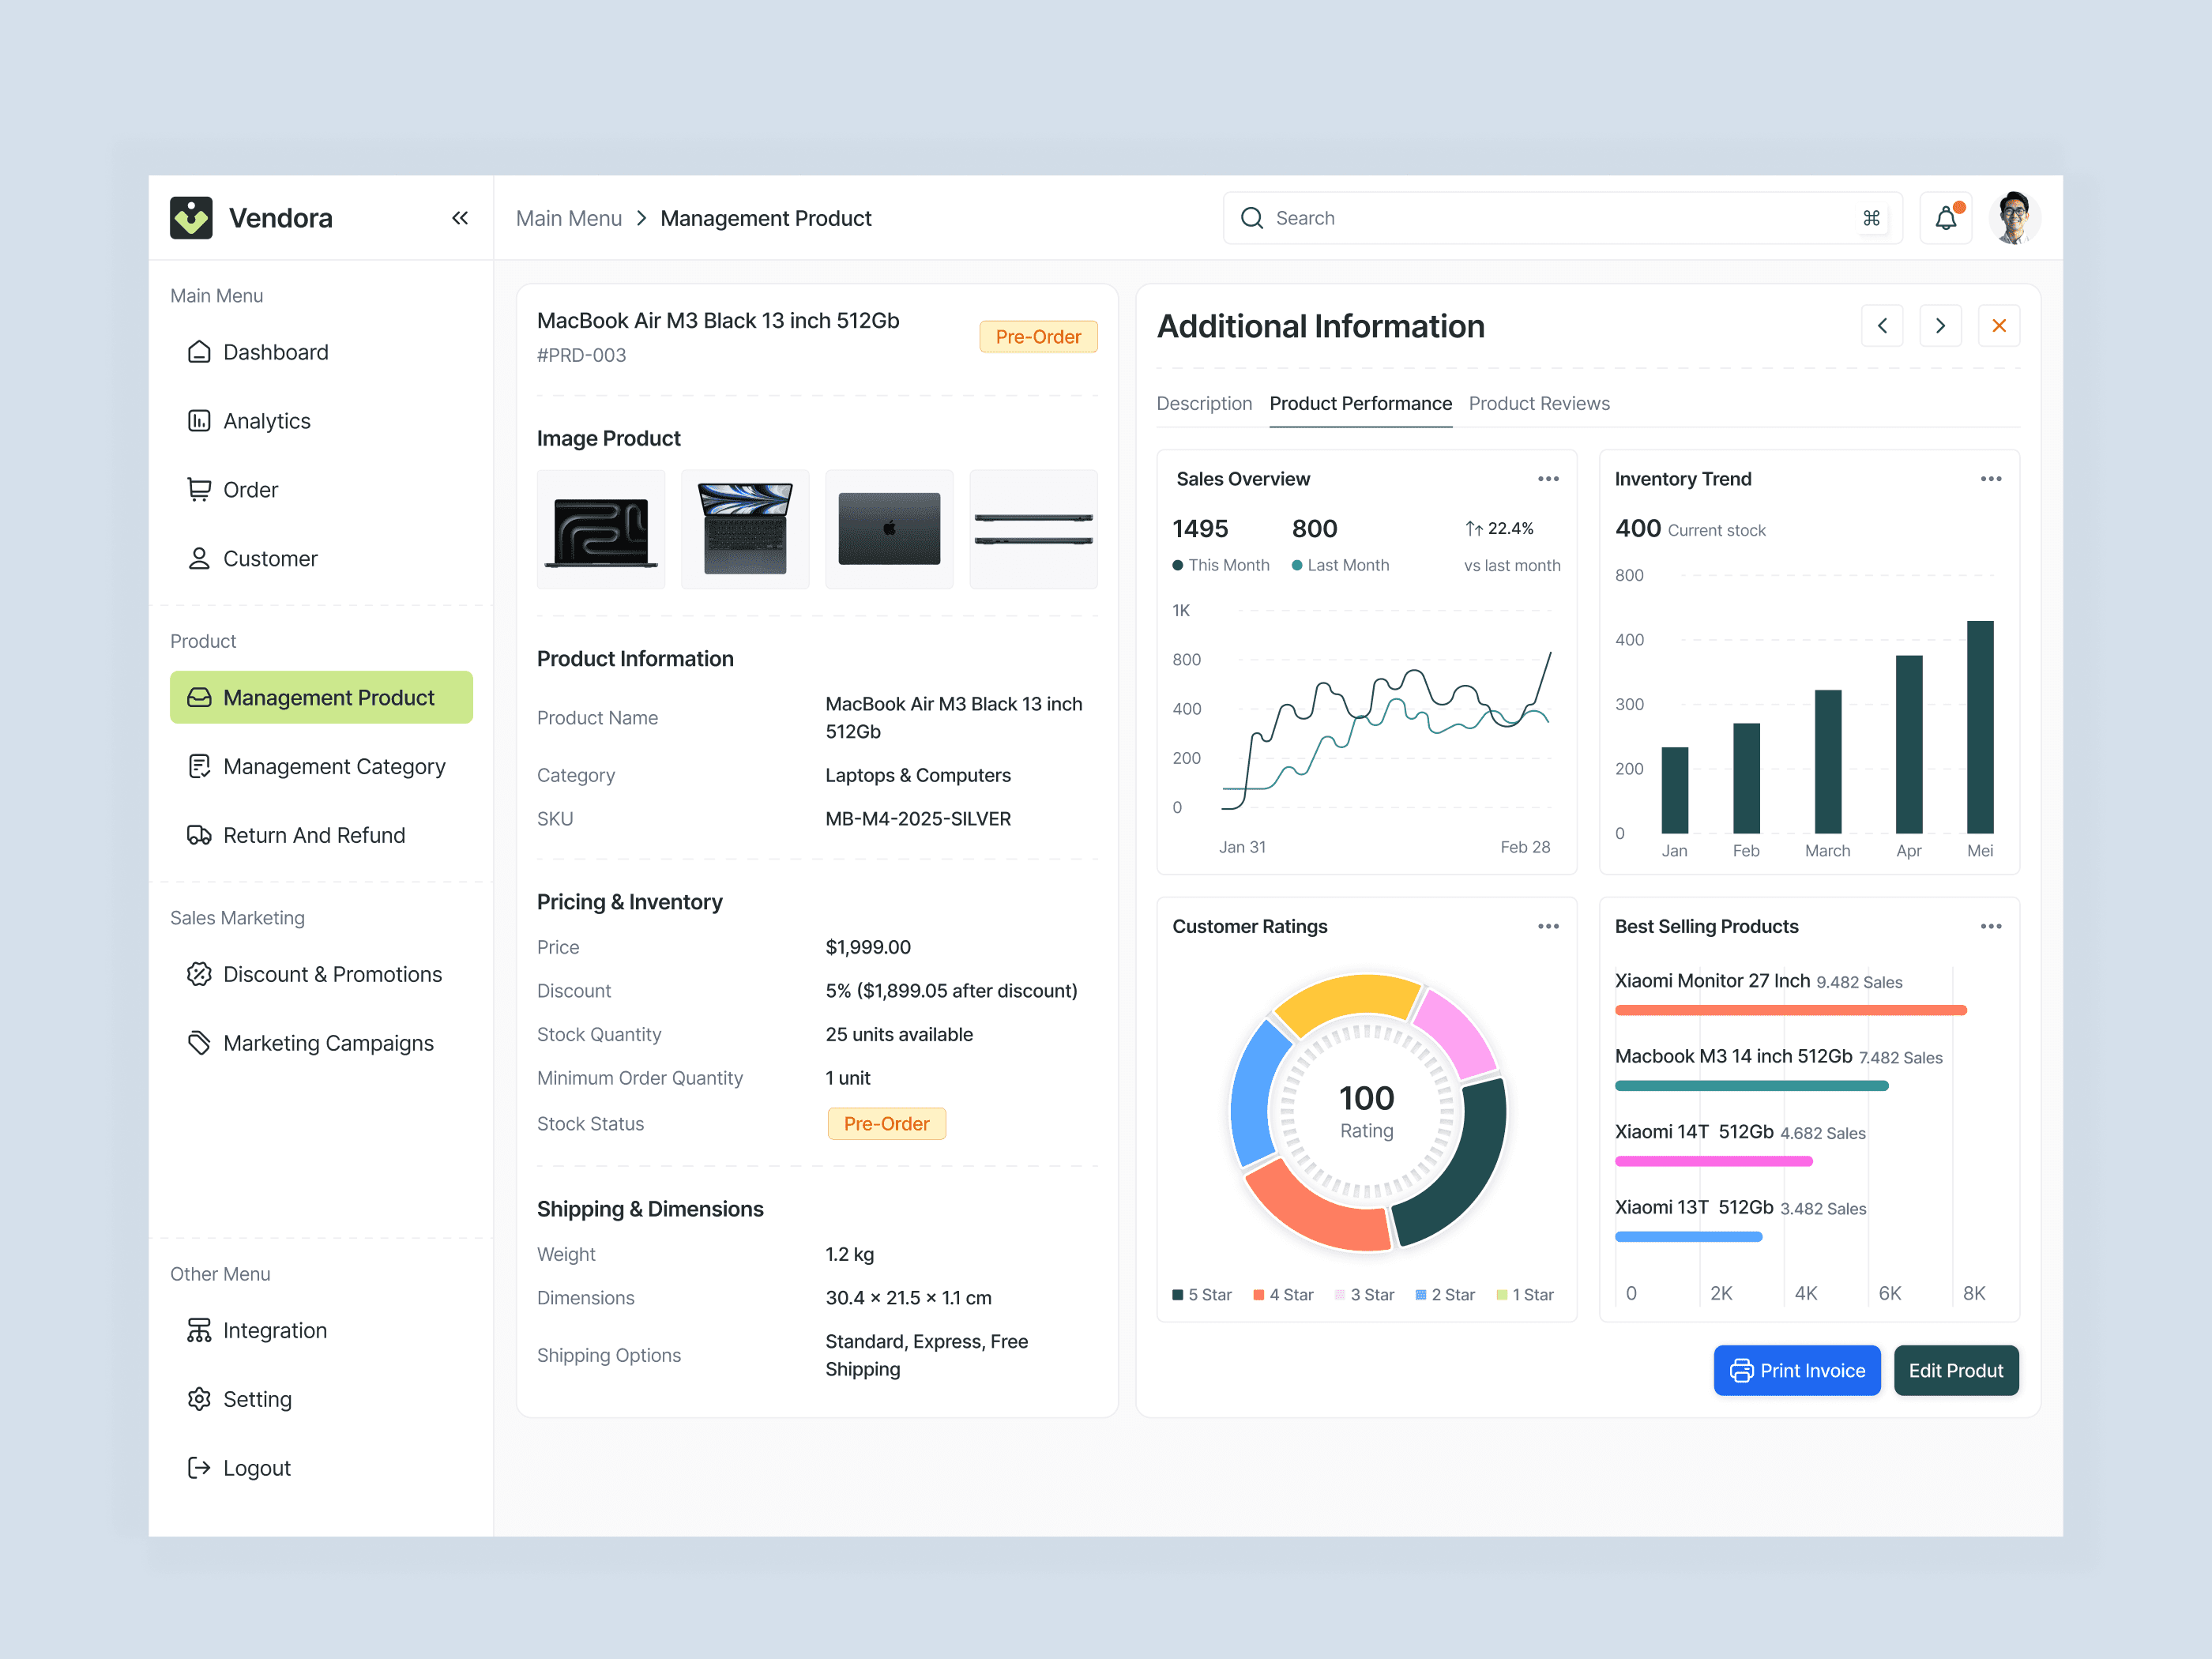
Task: Open the Order cart menu item
Action: (250, 490)
